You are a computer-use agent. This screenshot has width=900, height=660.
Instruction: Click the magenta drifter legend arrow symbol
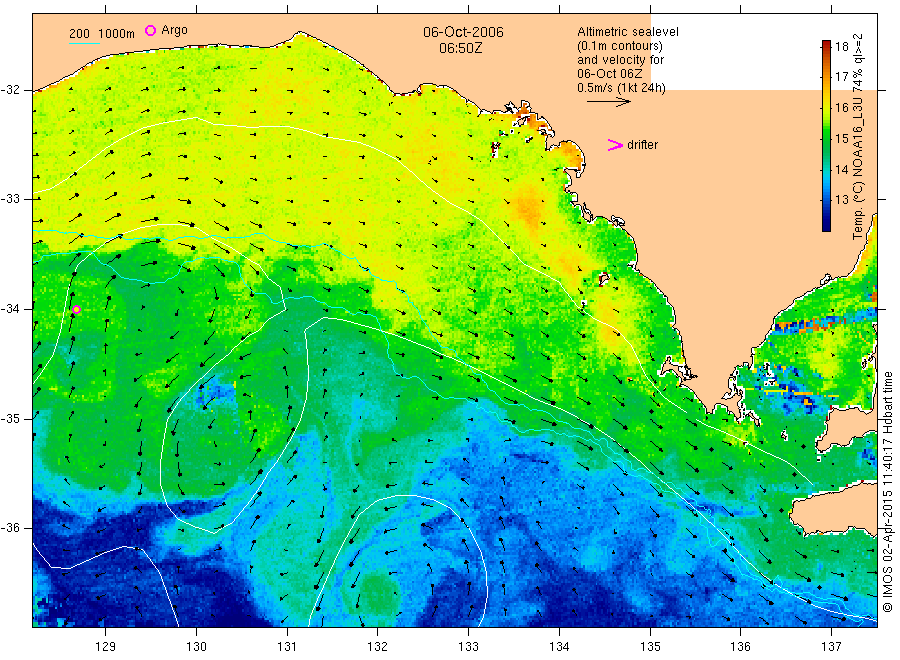point(615,145)
